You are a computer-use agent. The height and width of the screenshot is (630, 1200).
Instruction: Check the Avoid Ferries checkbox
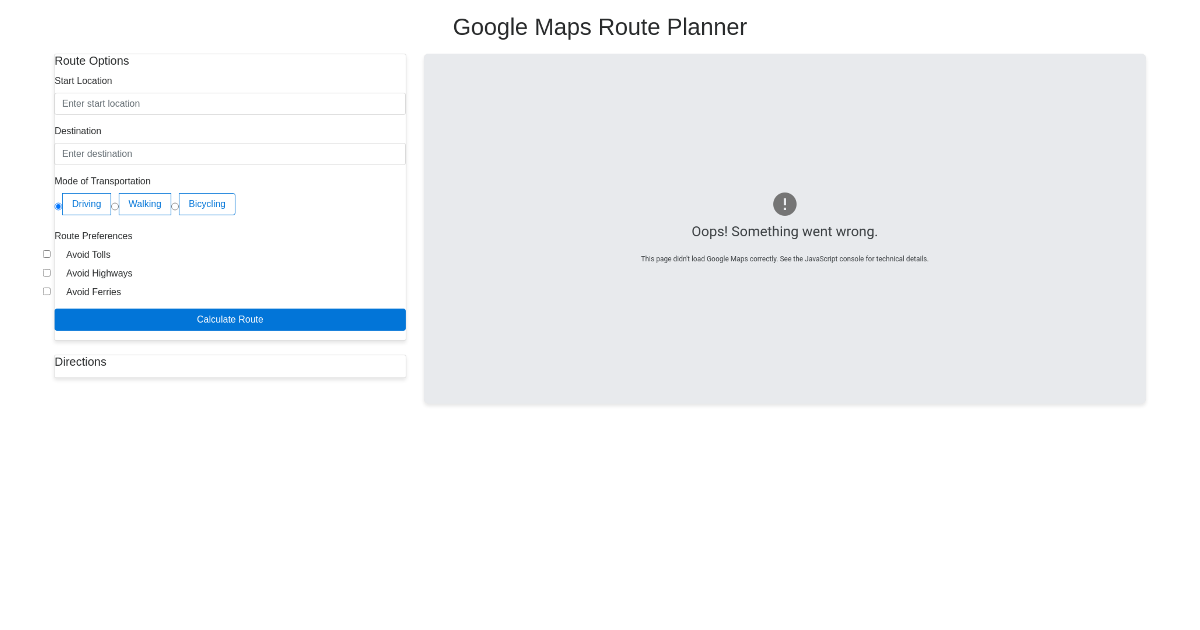47,291
